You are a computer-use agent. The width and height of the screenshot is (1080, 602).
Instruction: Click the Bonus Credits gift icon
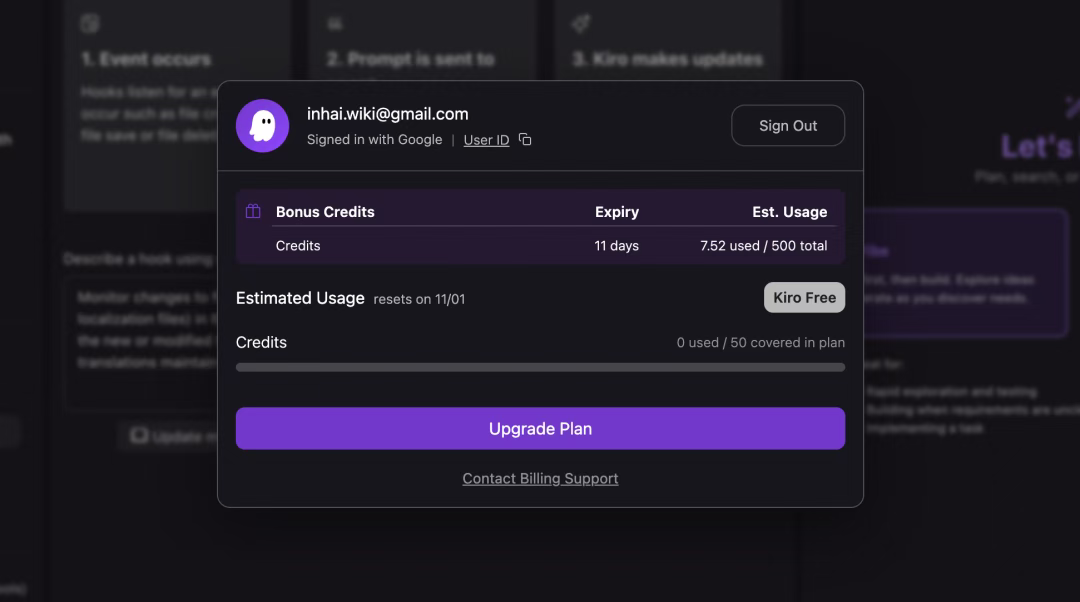click(x=253, y=211)
